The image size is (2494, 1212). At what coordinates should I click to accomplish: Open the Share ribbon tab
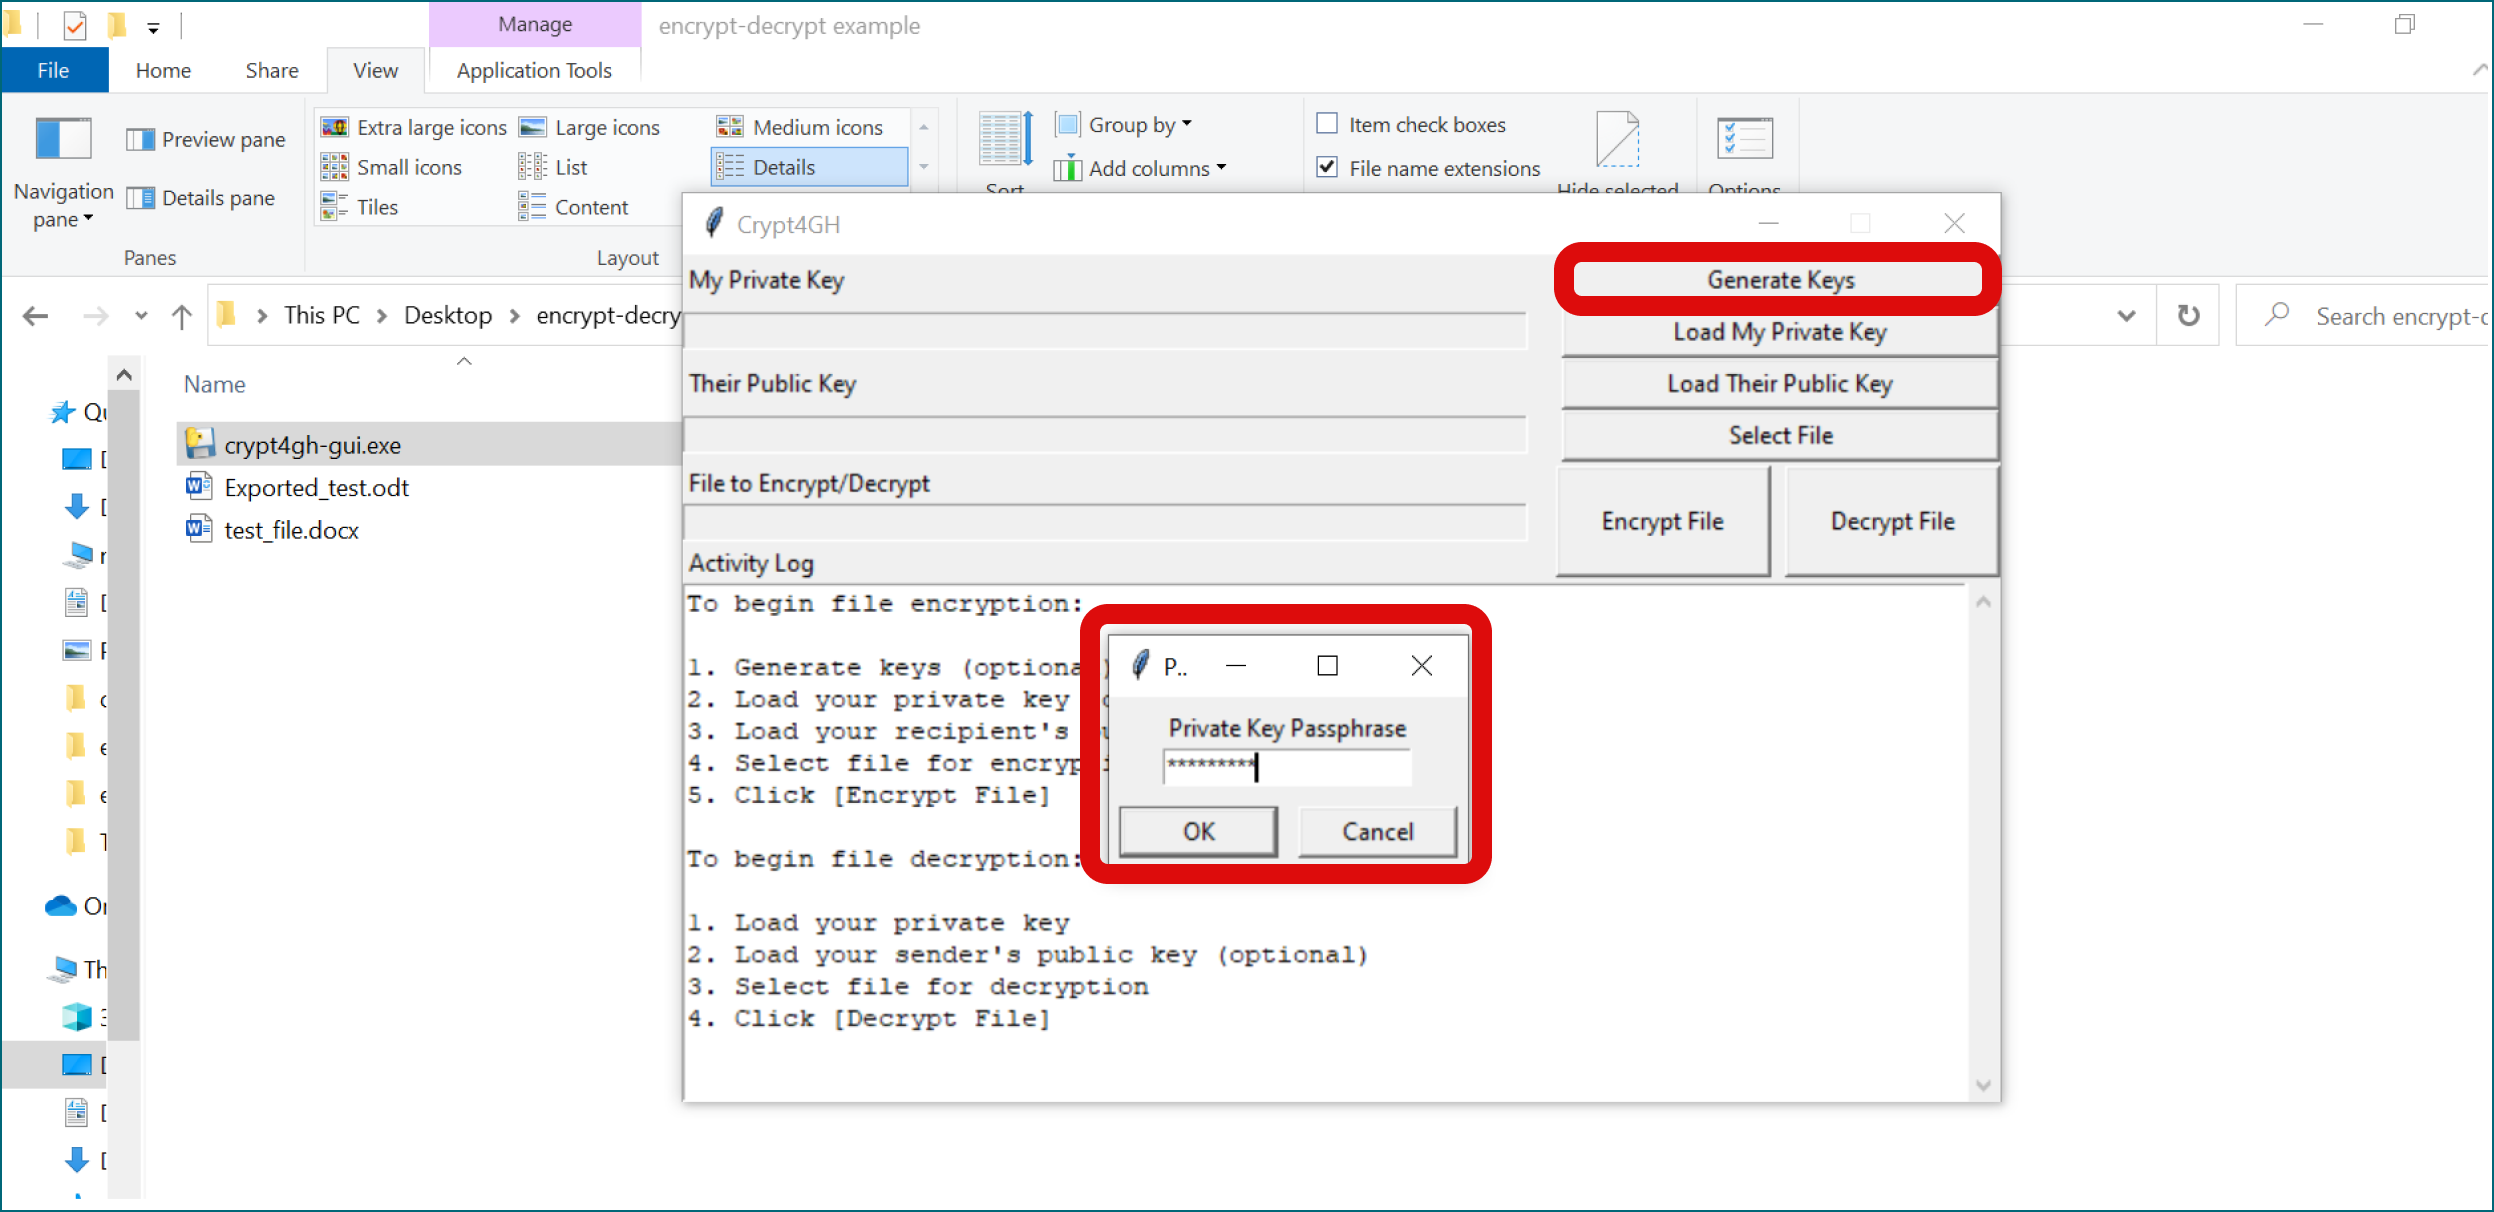[x=272, y=71]
